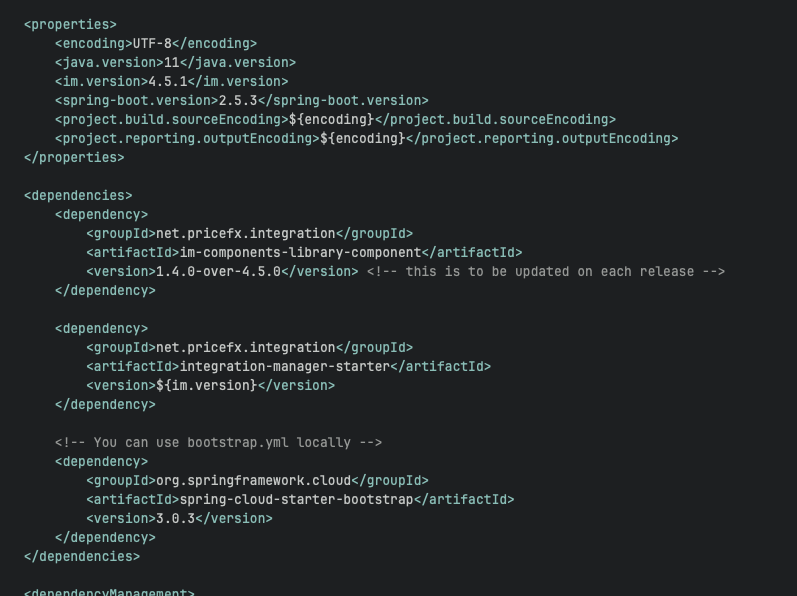Click the closing properties tag
Image resolution: width=797 pixels, height=596 pixels.
pos(74,157)
